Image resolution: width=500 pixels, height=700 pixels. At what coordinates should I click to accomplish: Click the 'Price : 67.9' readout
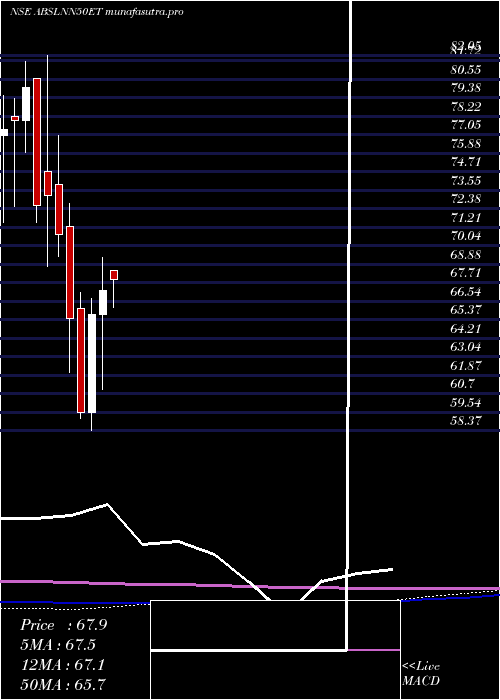63,625
